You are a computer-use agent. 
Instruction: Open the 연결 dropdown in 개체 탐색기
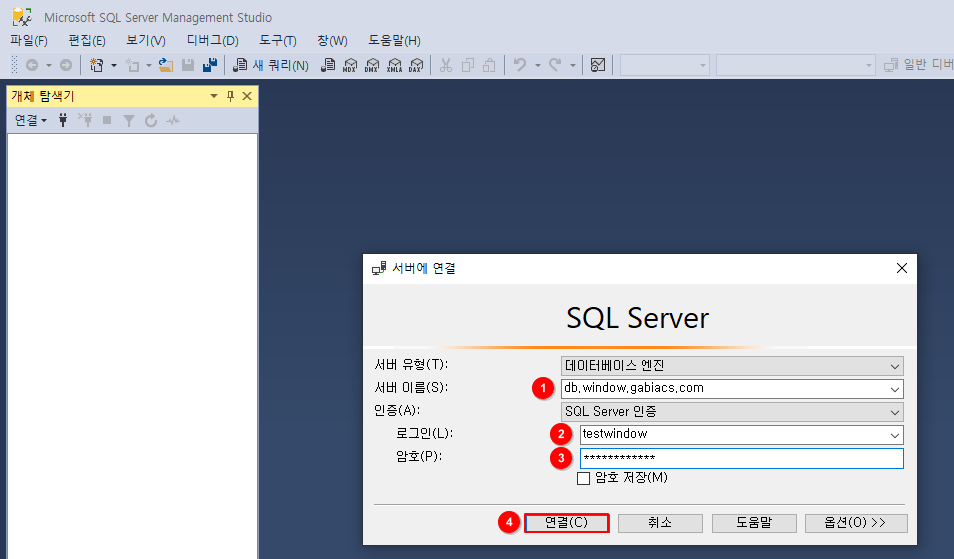(30, 120)
